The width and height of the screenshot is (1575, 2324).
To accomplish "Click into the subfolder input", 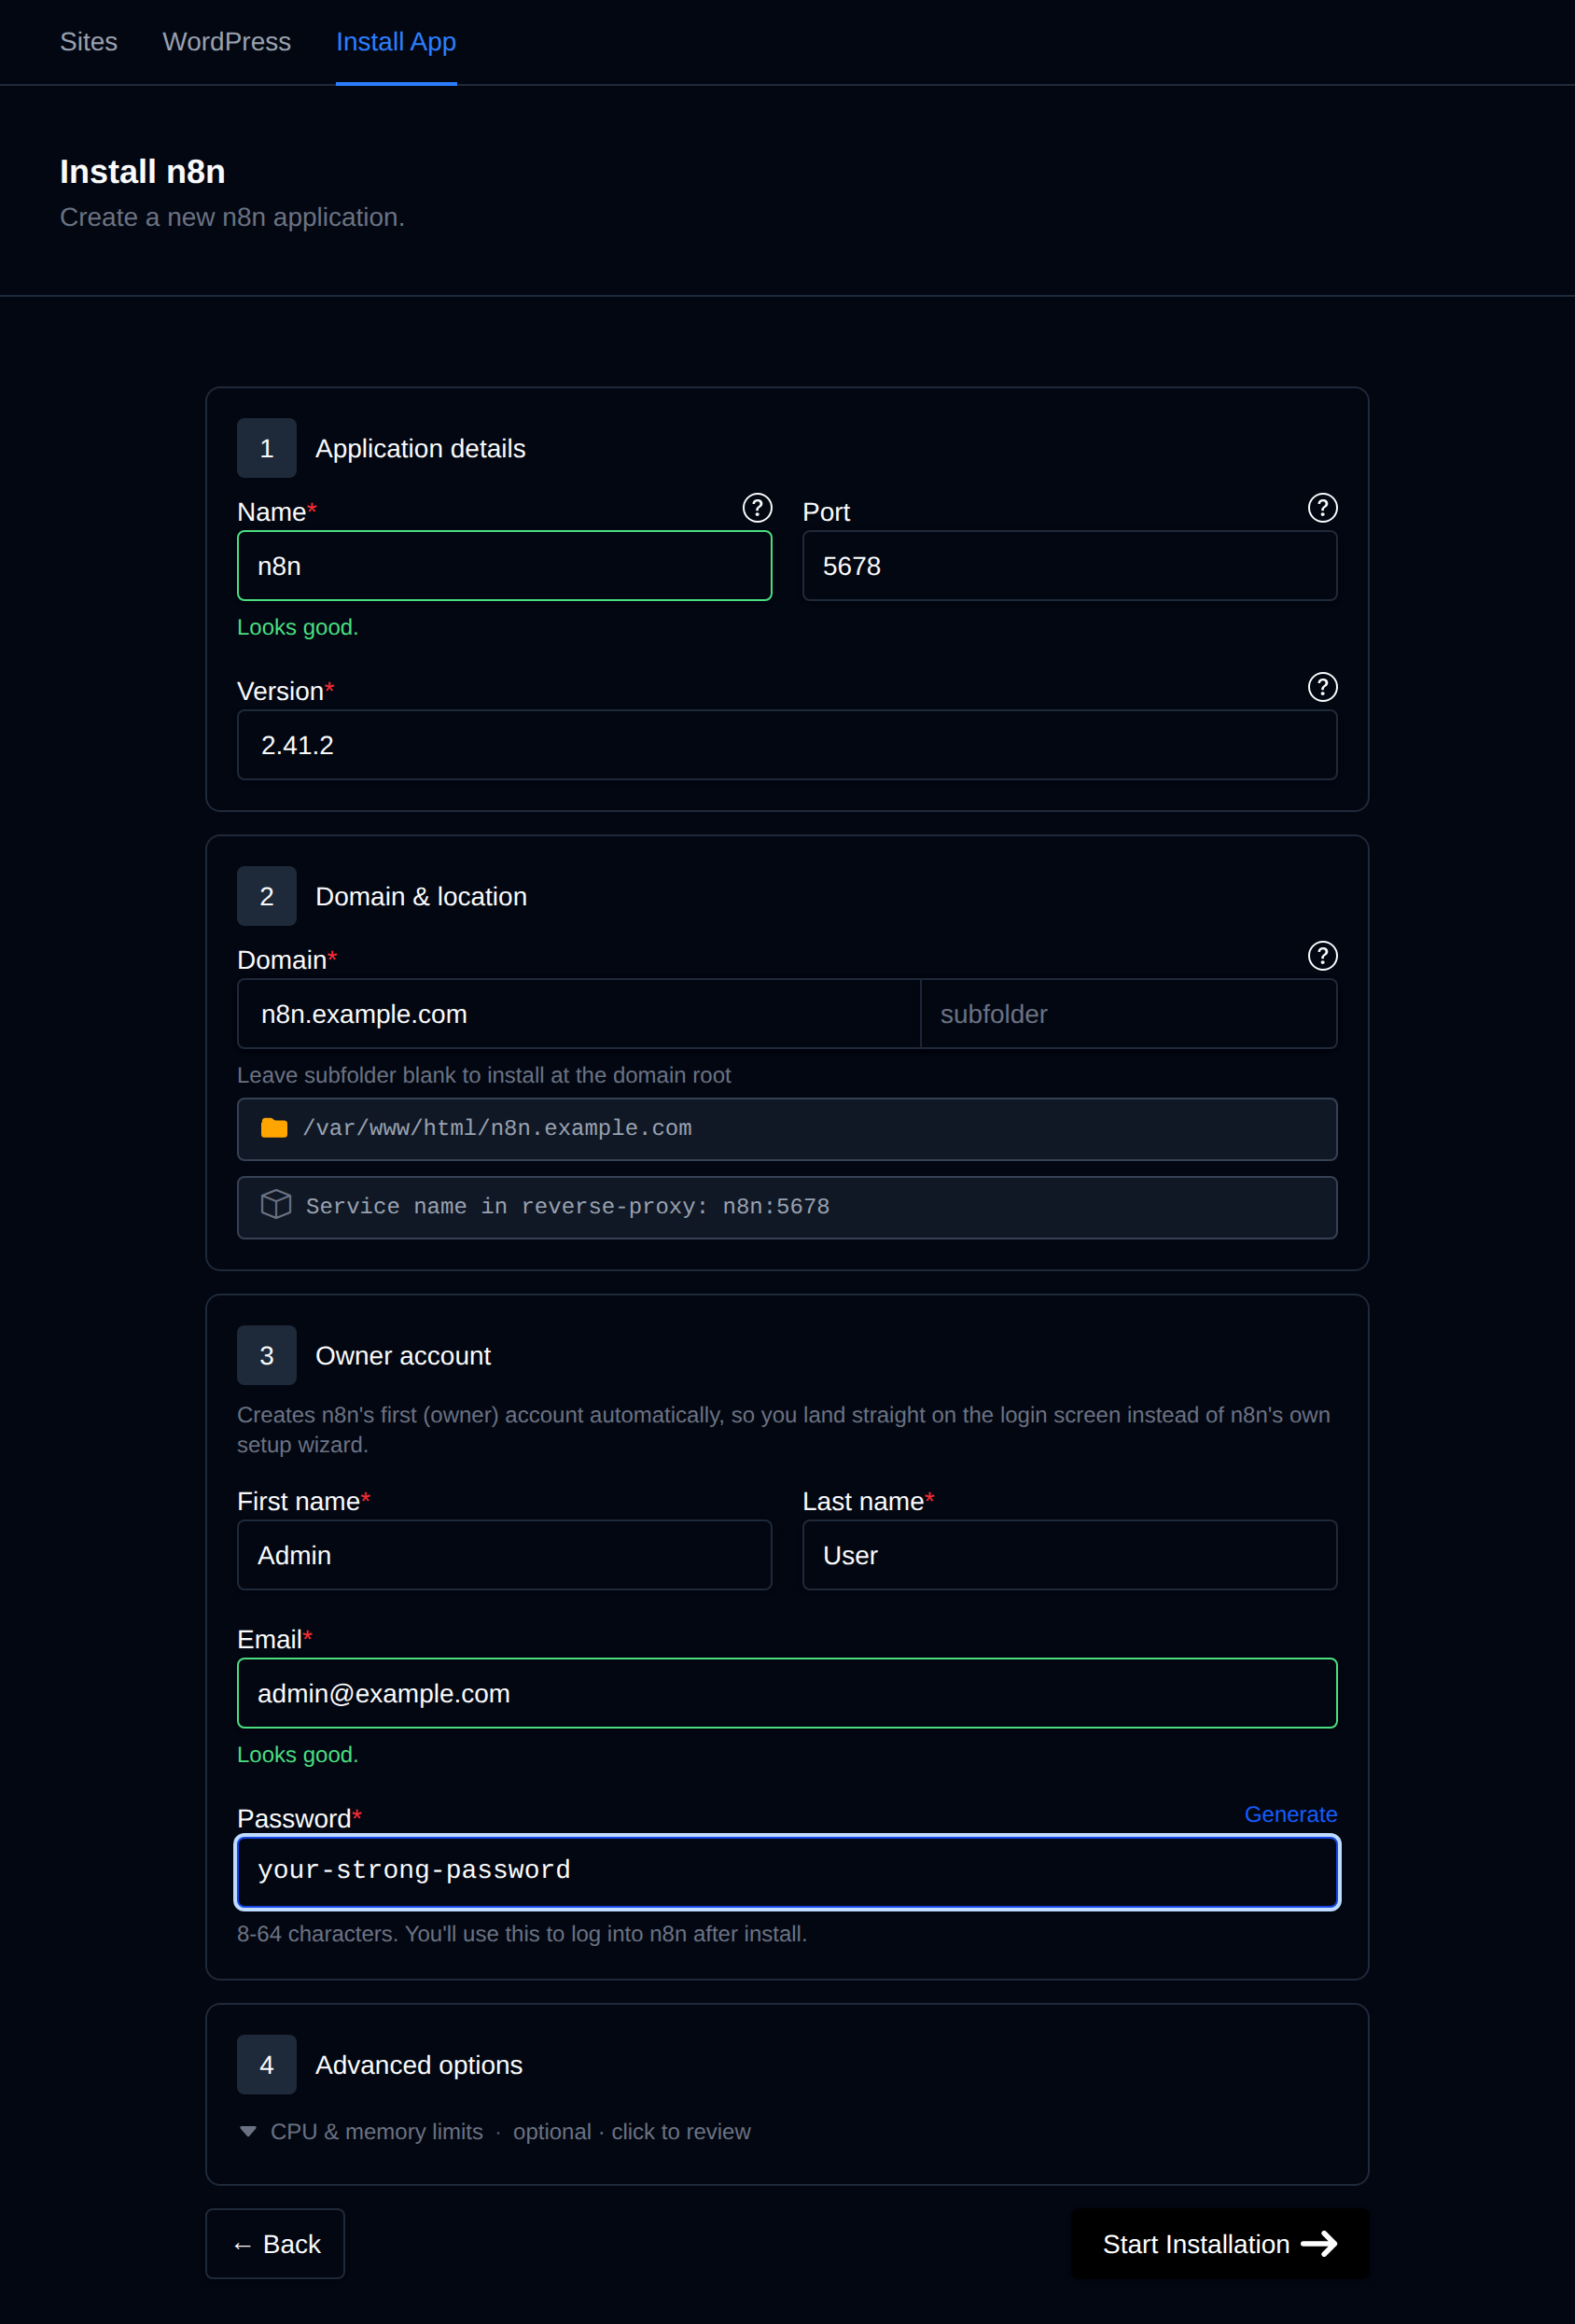I will (1128, 1014).
